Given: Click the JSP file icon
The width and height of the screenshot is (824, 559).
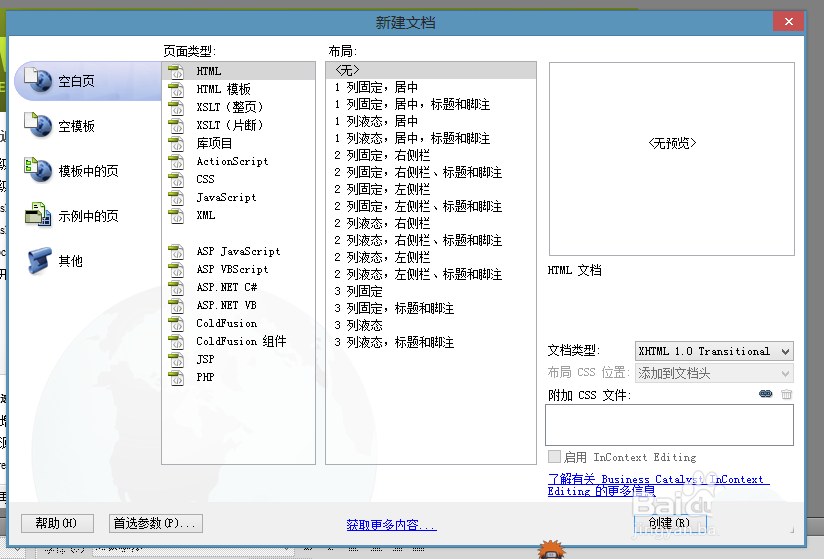Looking at the screenshot, I should click(177, 359).
